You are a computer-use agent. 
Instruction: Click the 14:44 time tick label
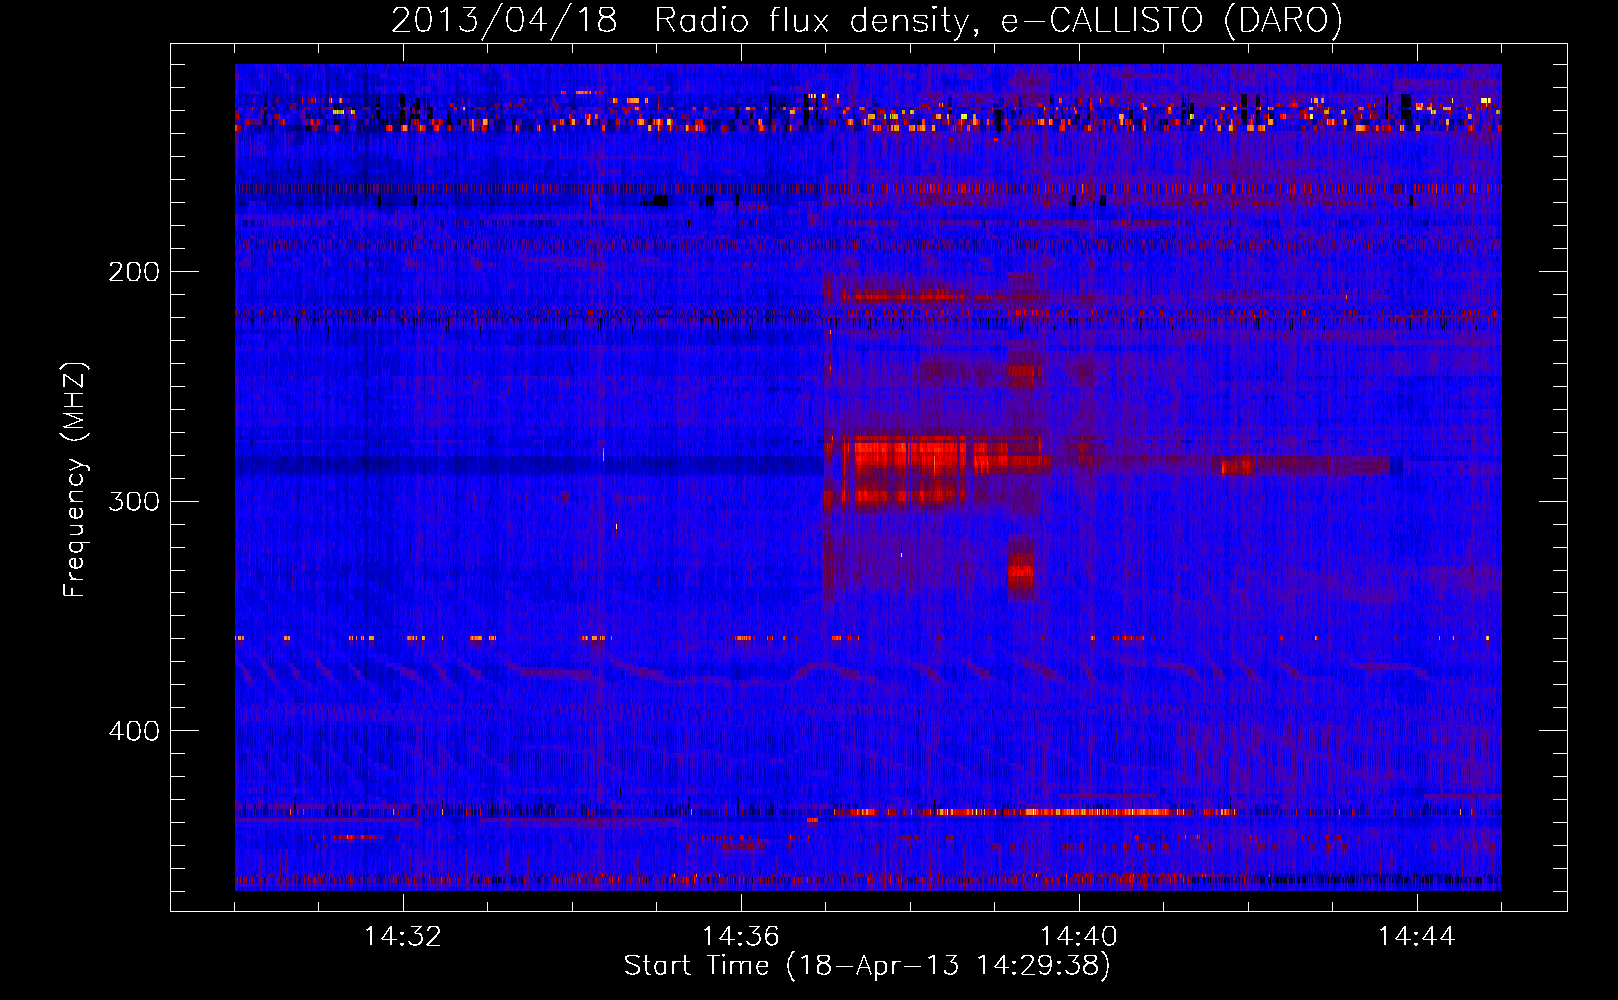tap(1417, 937)
